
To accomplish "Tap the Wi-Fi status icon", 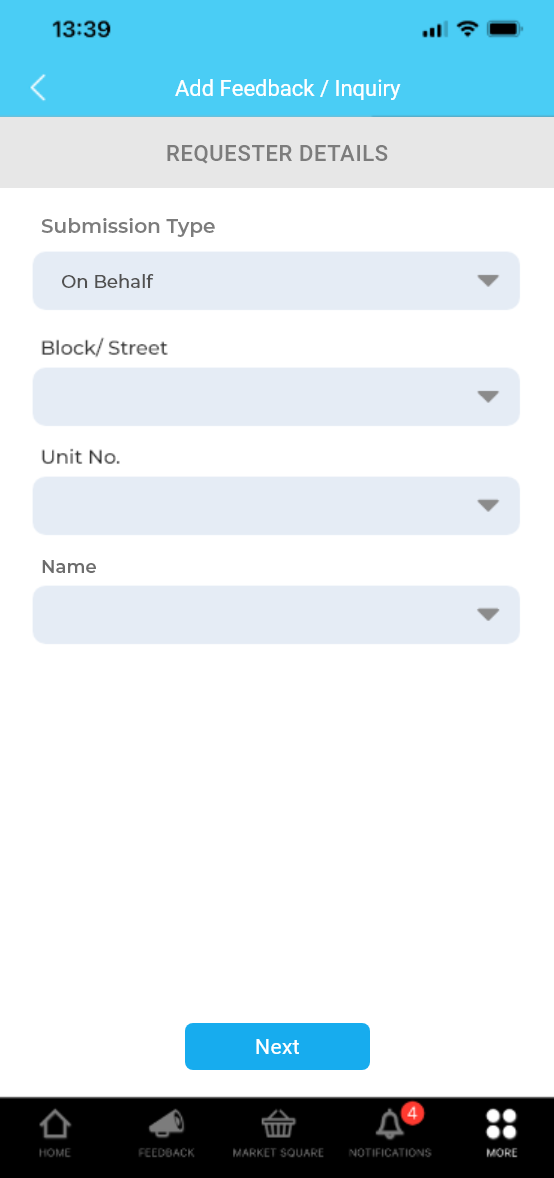I will (468, 29).
